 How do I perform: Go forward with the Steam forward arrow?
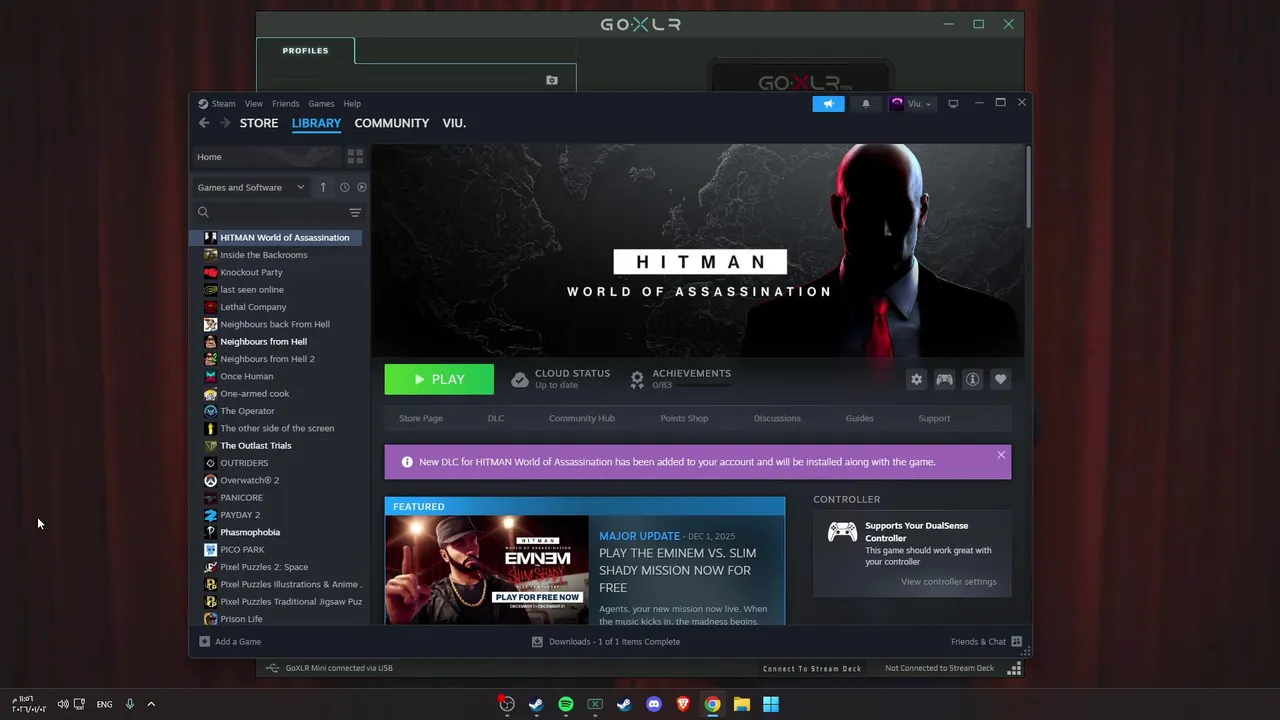pos(225,123)
